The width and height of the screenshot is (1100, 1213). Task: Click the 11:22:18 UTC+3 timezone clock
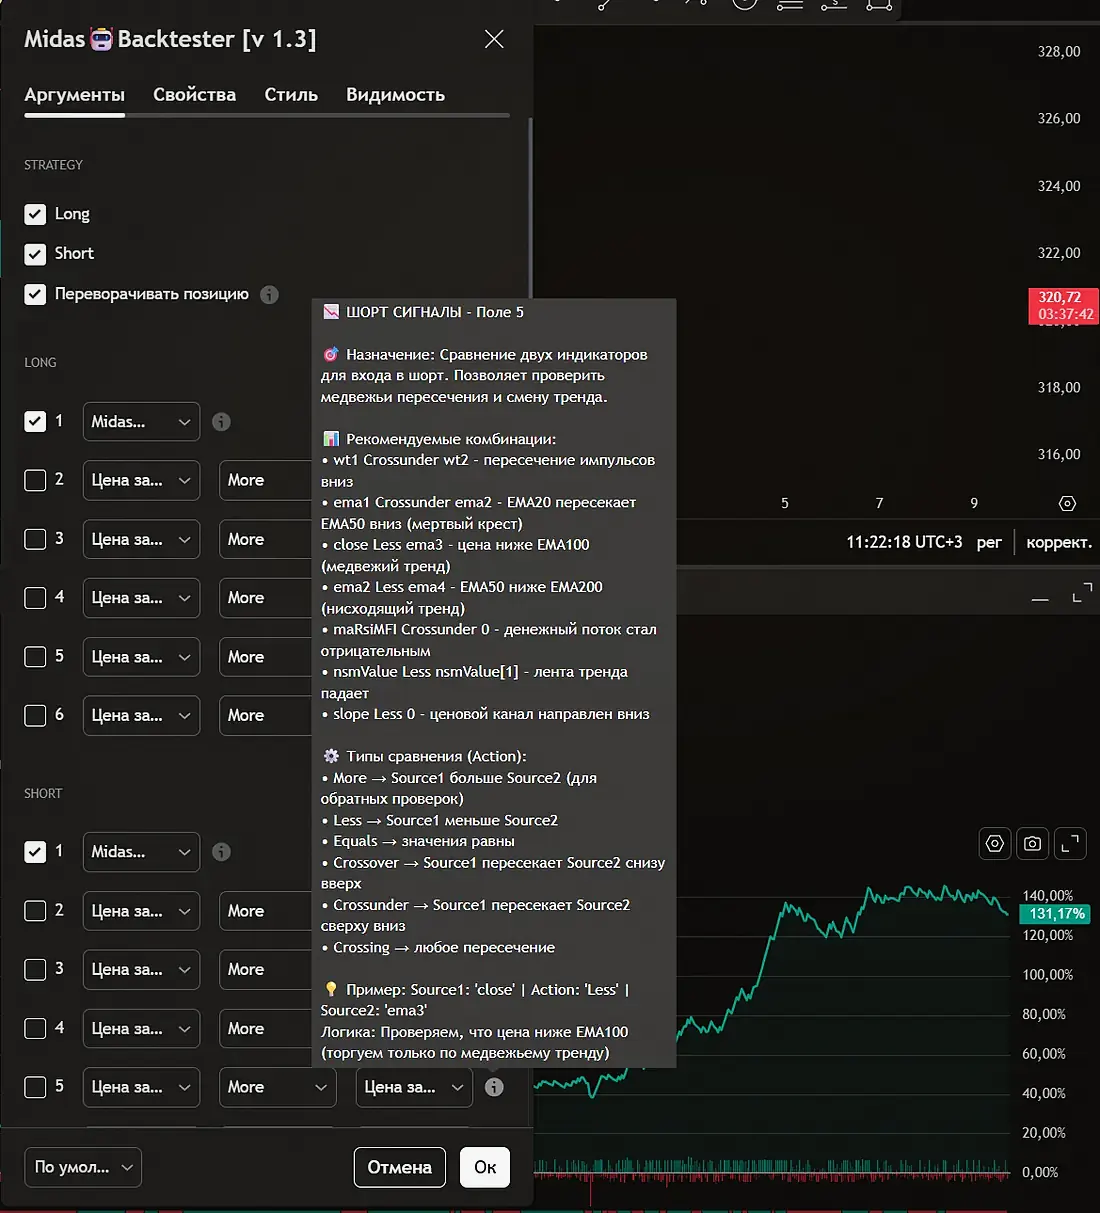pos(904,542)
